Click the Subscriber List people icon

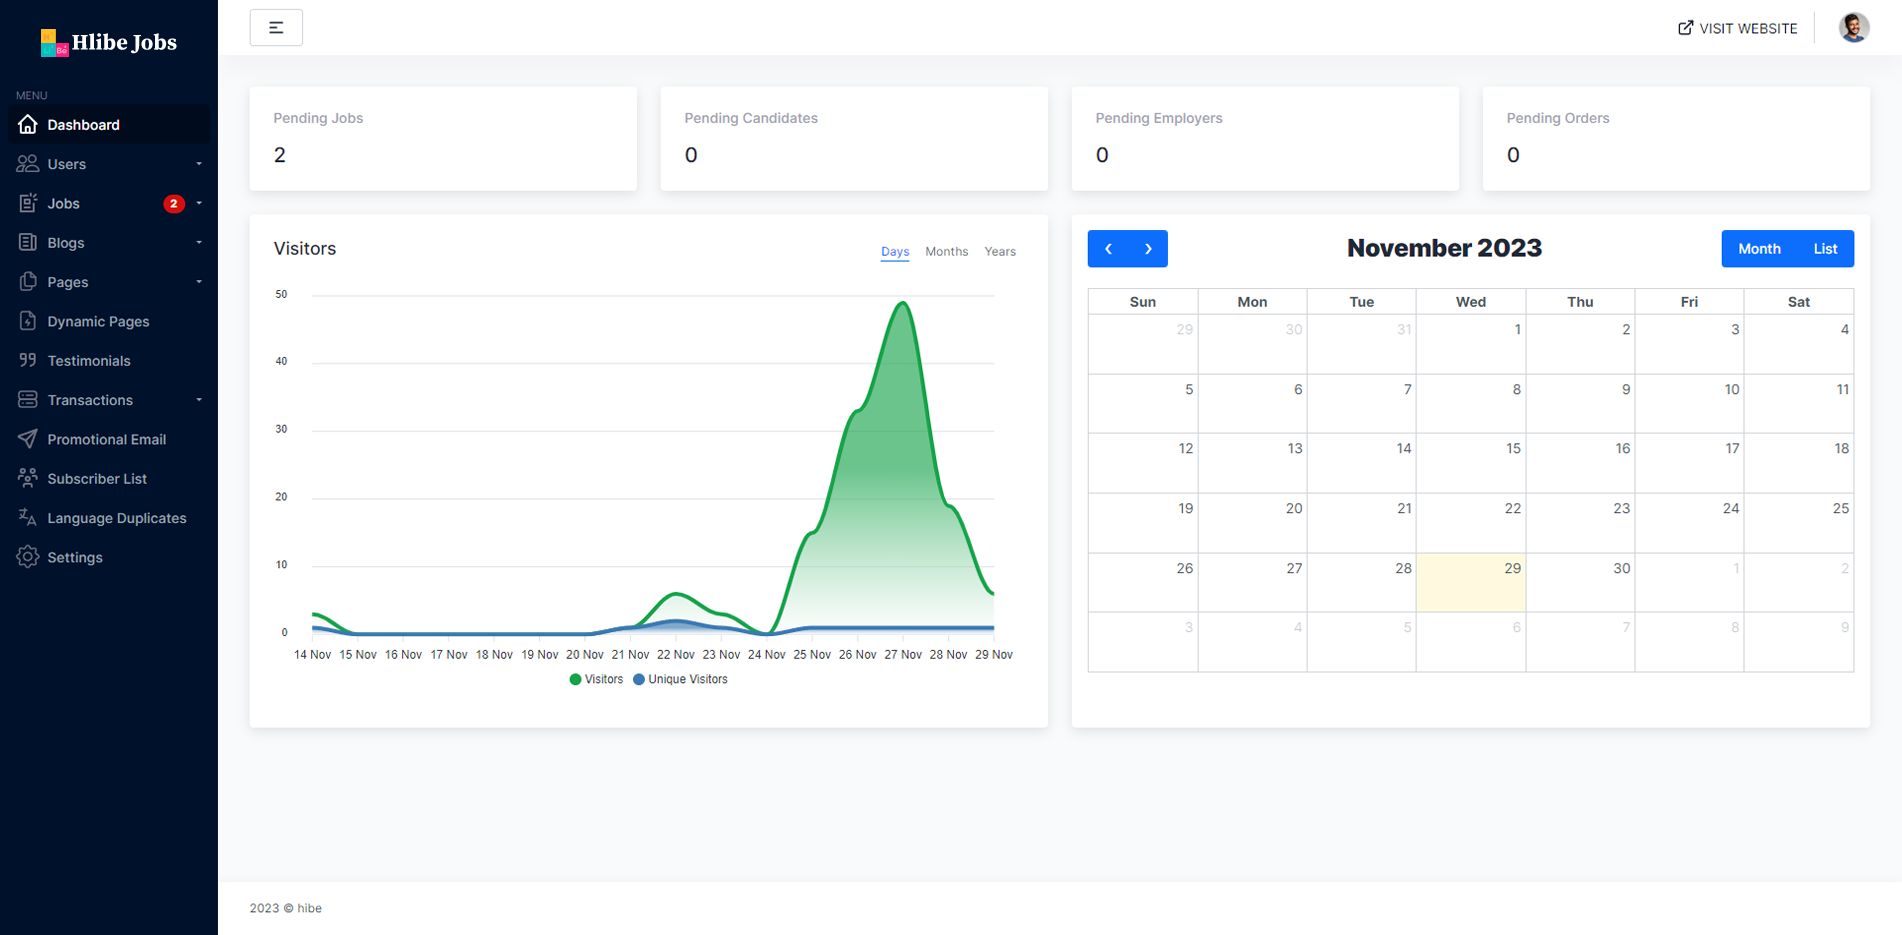28,478
